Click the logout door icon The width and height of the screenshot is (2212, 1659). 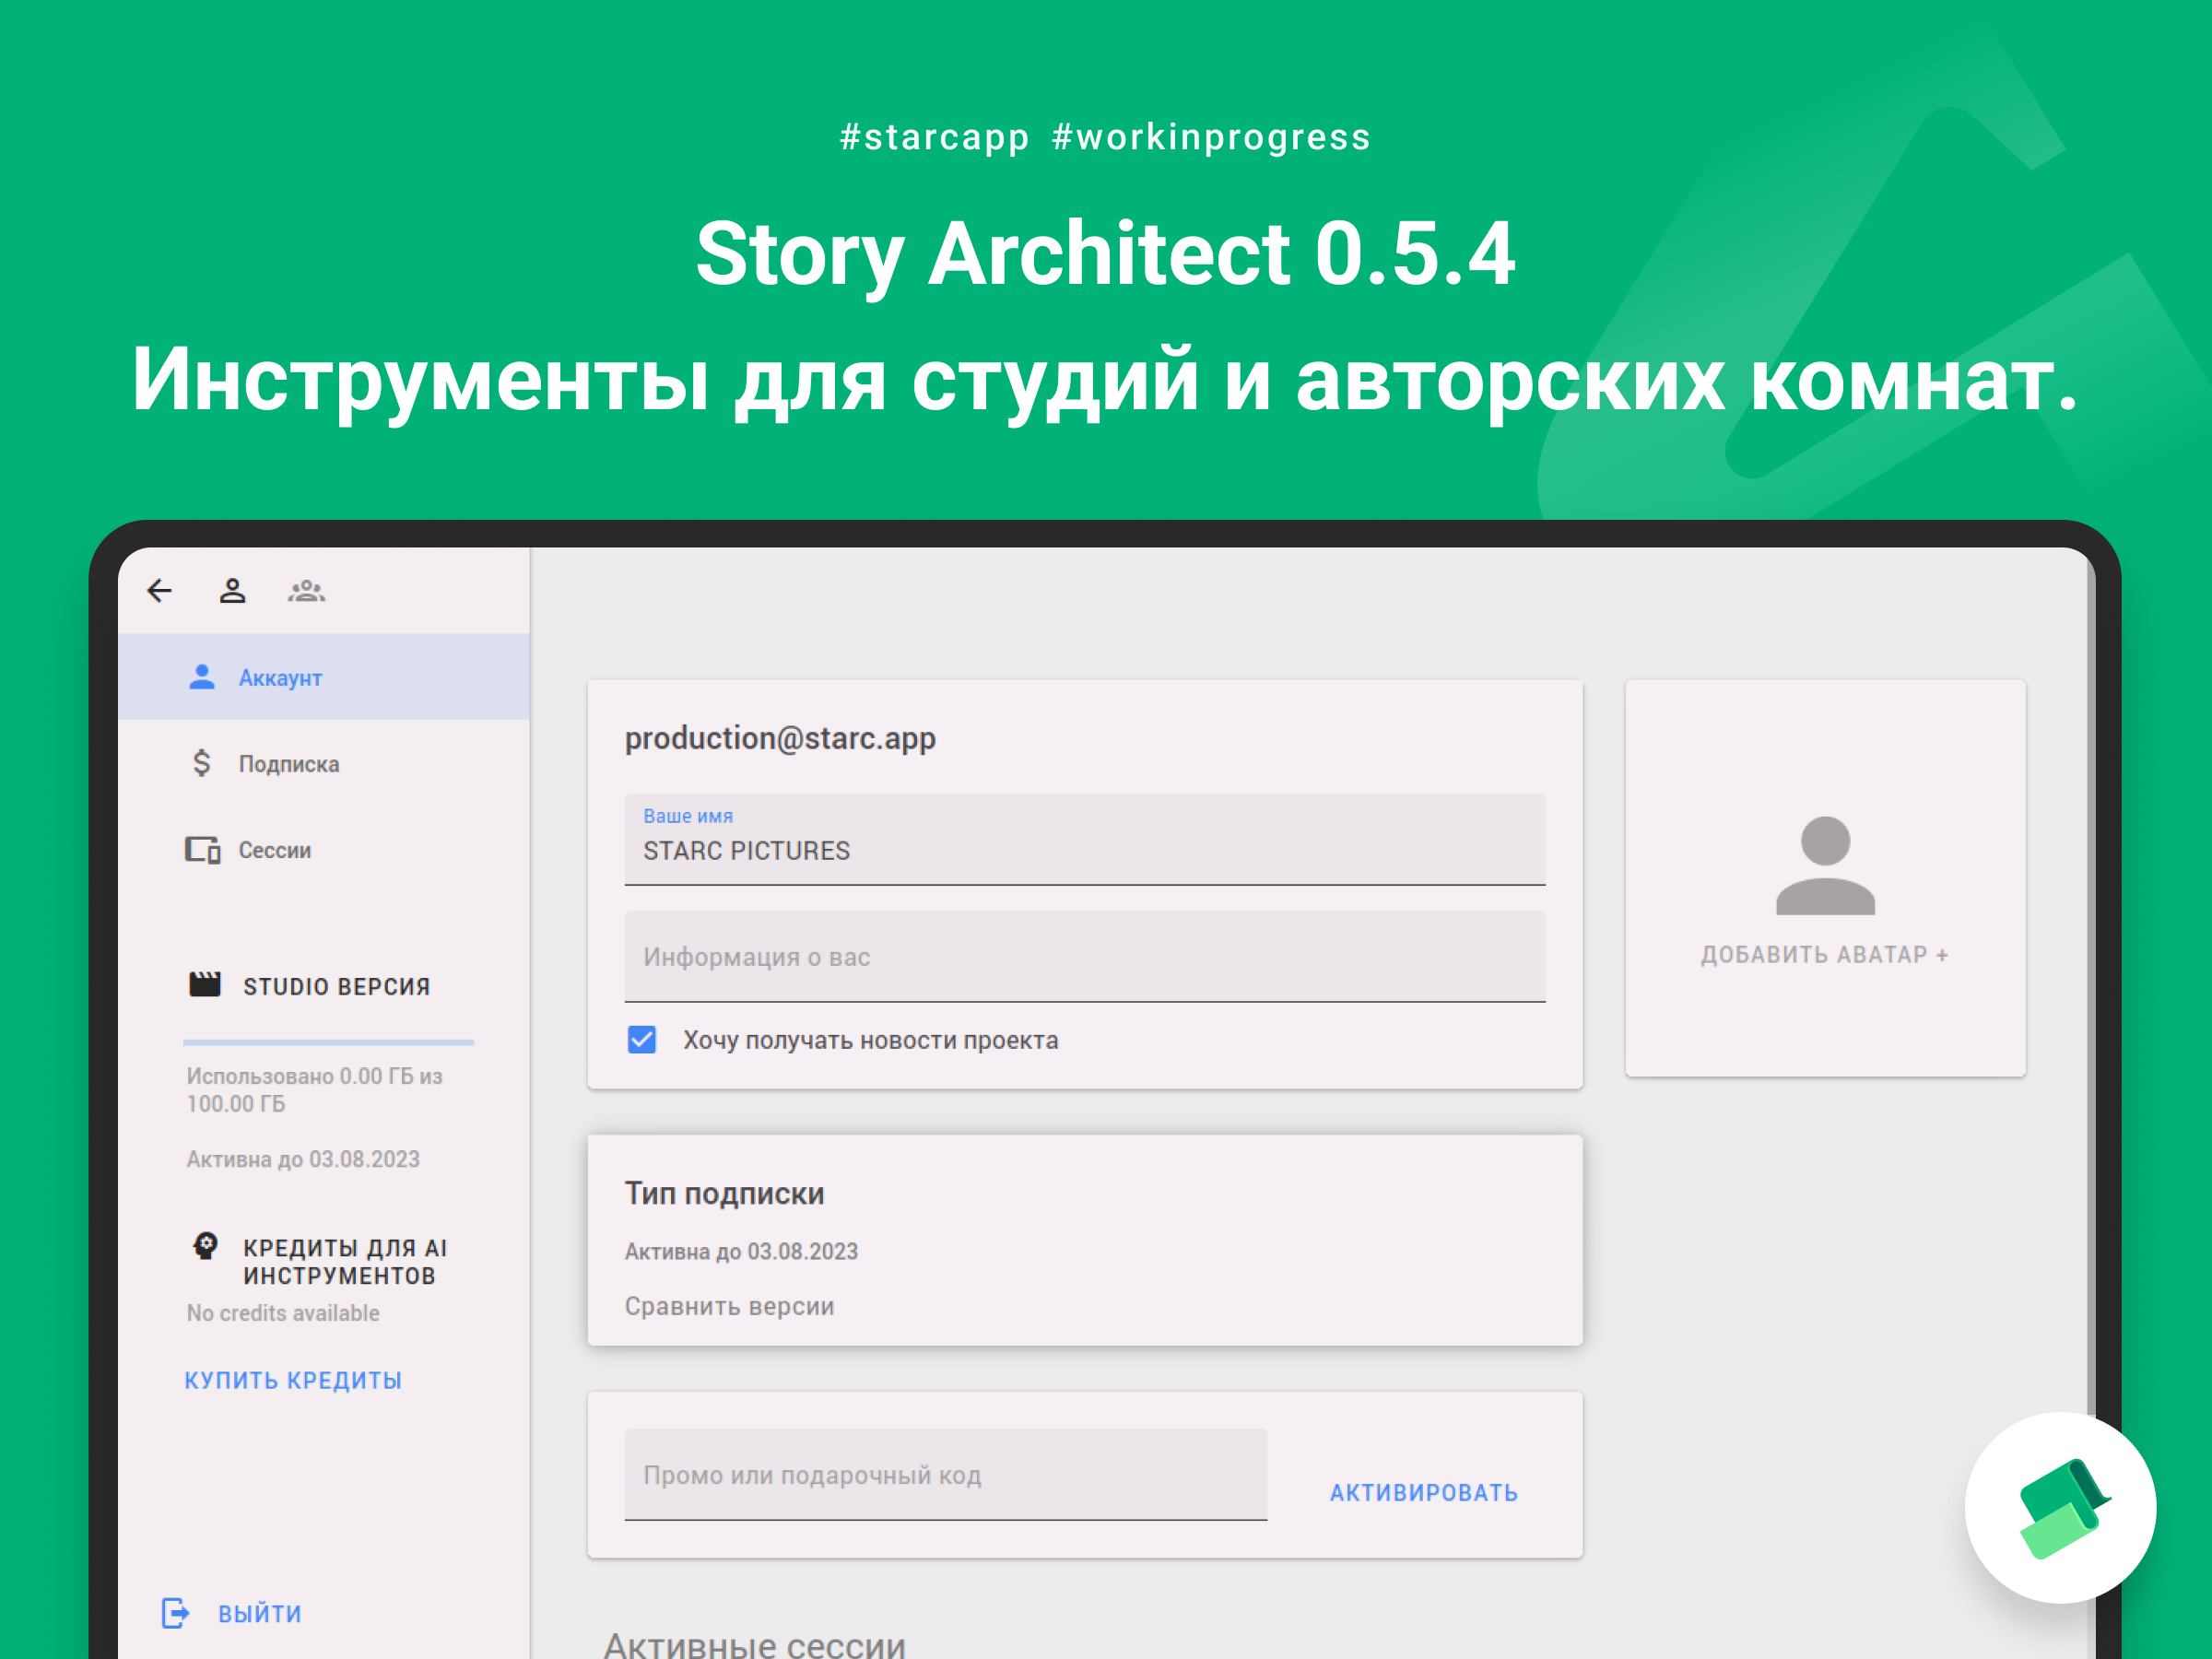point(175,1613)
